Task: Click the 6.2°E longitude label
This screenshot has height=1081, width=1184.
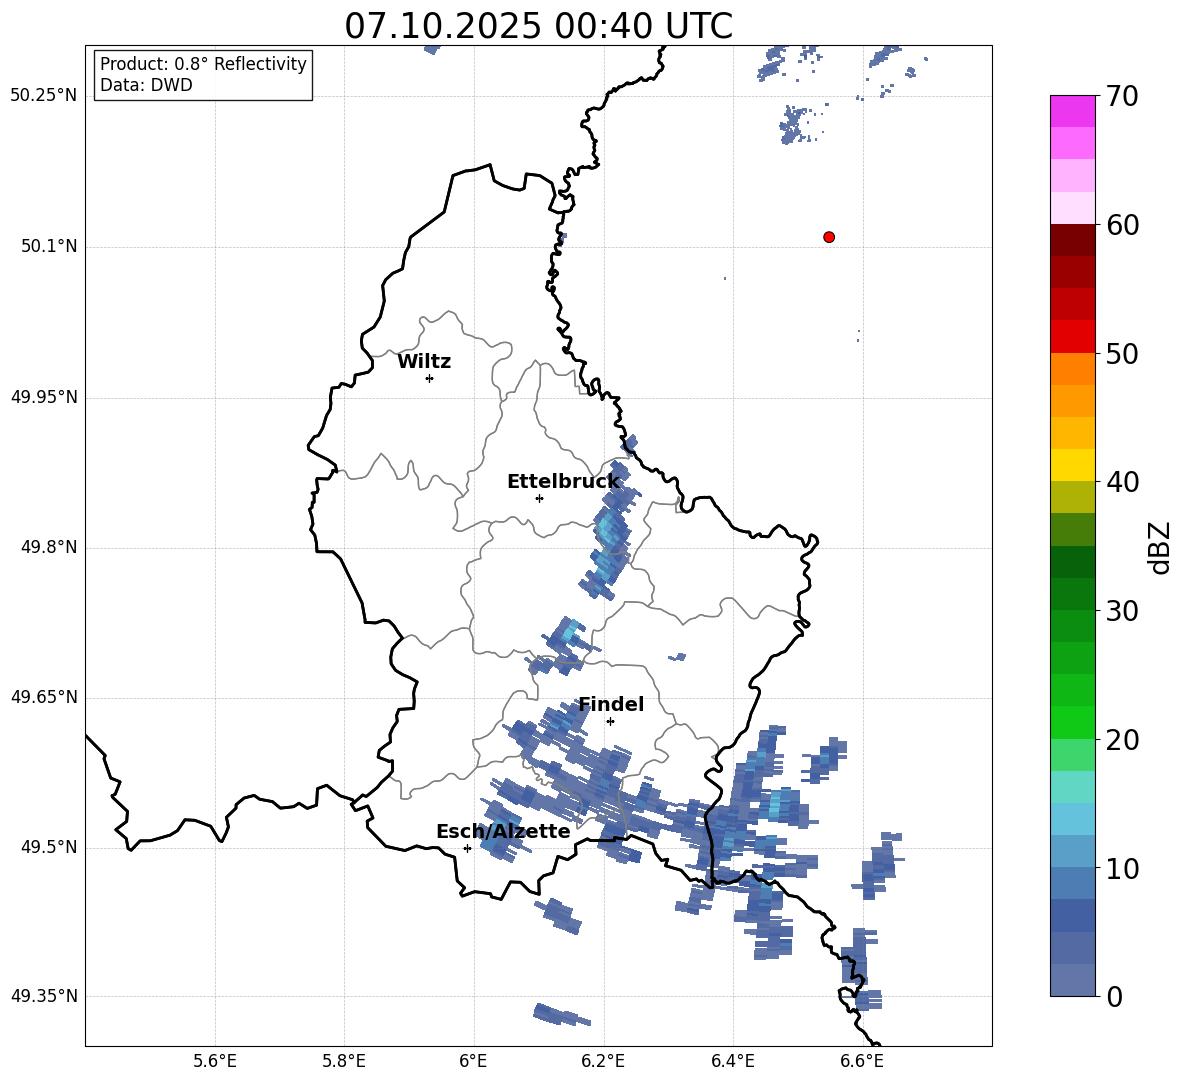Action: click(603, 1061)
